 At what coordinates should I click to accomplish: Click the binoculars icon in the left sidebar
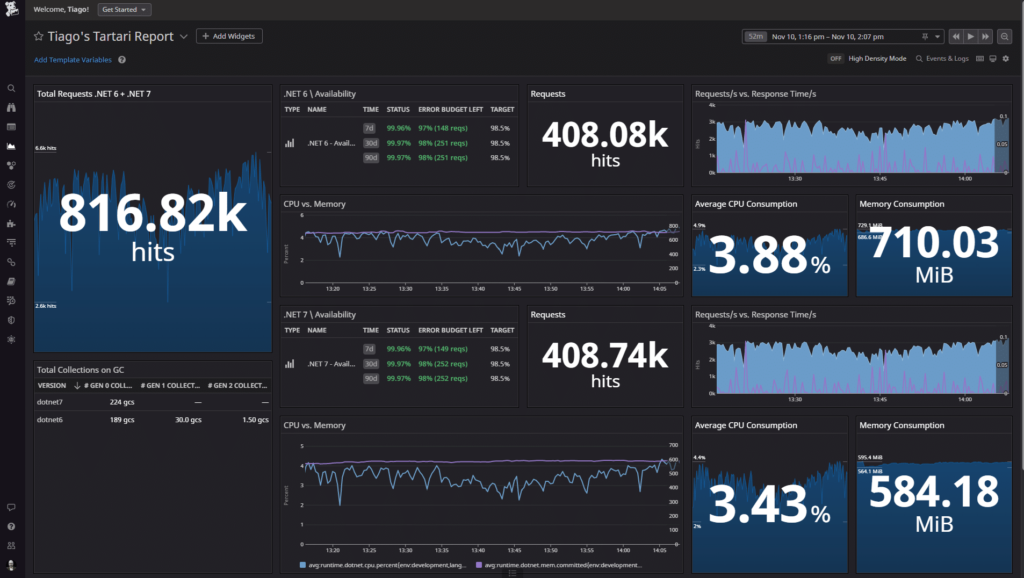11,107
